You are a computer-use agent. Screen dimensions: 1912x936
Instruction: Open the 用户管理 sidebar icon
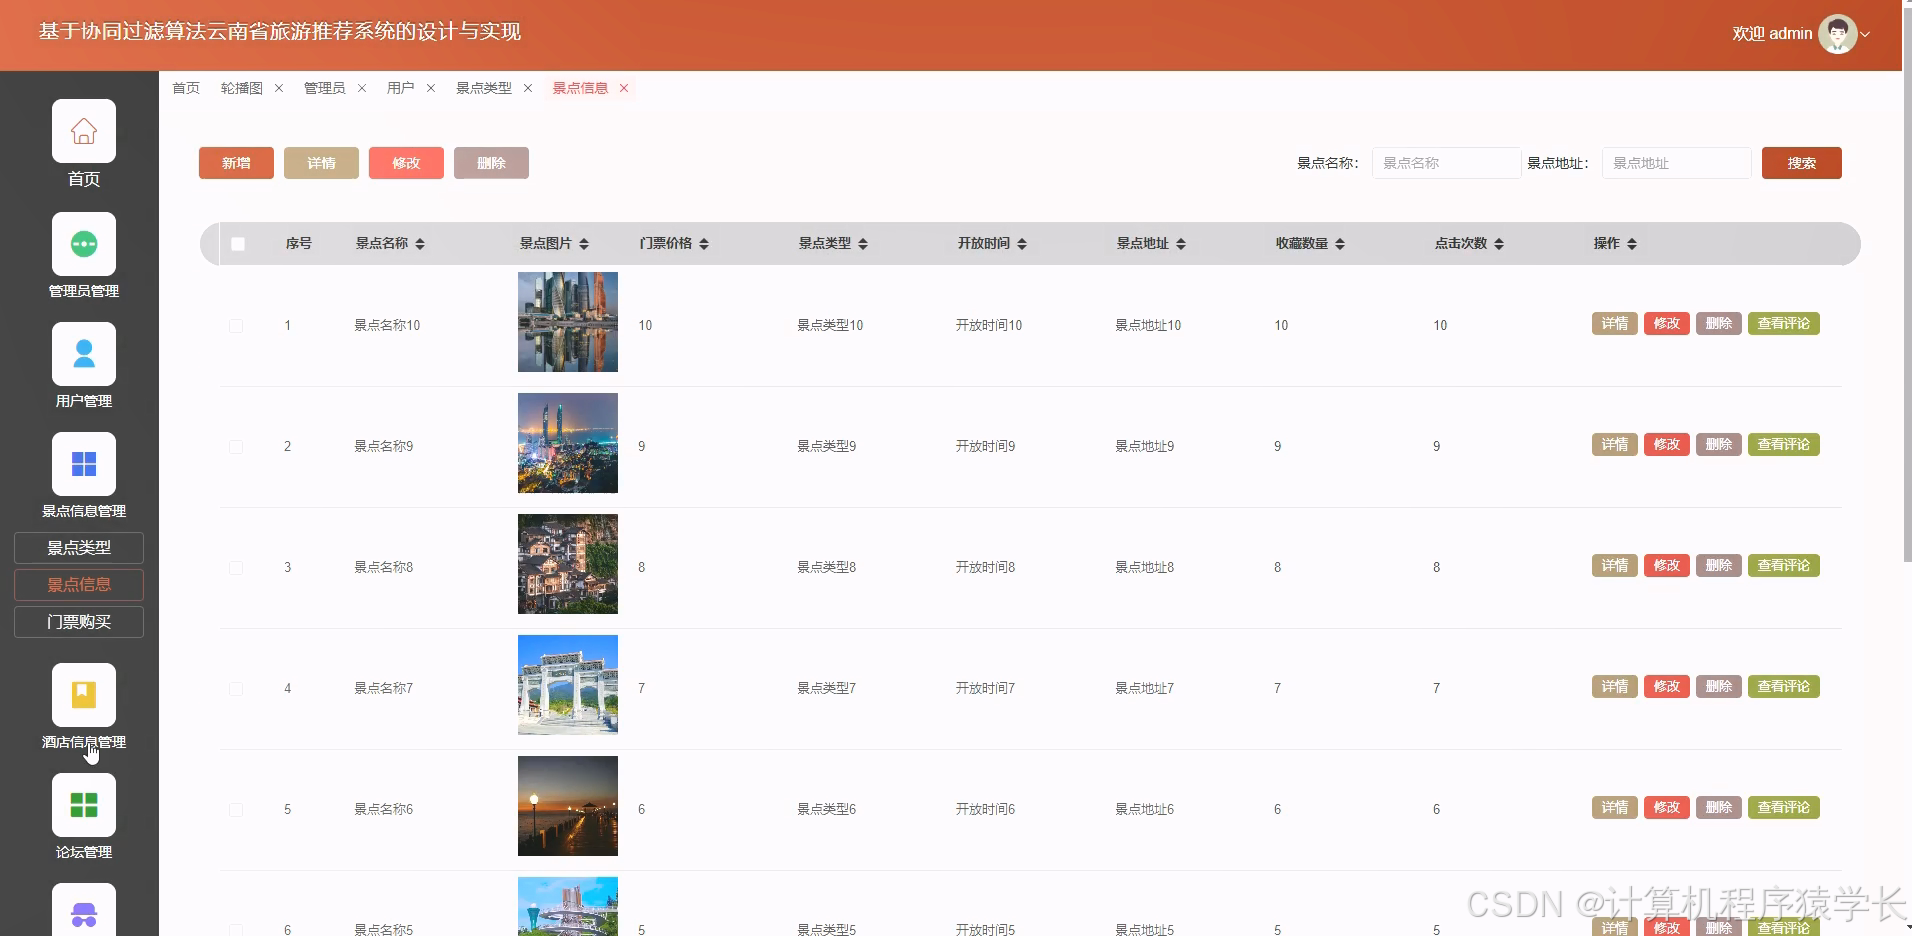coord(84,354)
